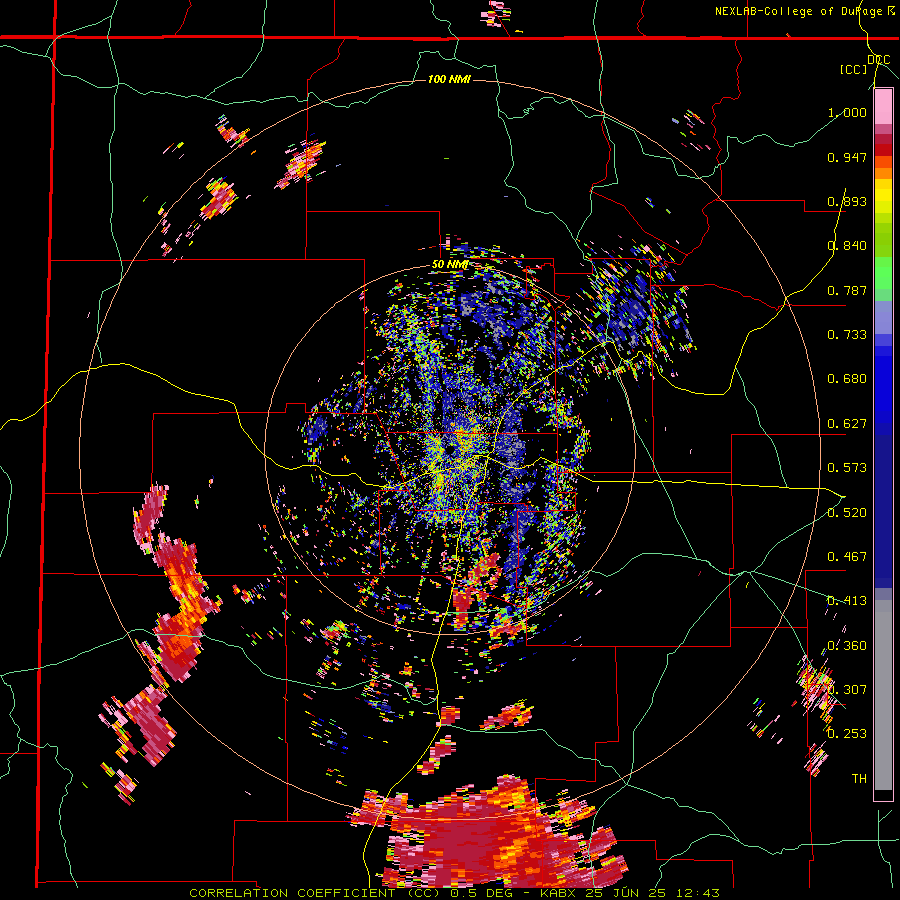Image resolution: width=900 pixels, height=900 pixels.
Task: Click the TH label at the bottom of the scale
Action: click(x=859, y=779)
